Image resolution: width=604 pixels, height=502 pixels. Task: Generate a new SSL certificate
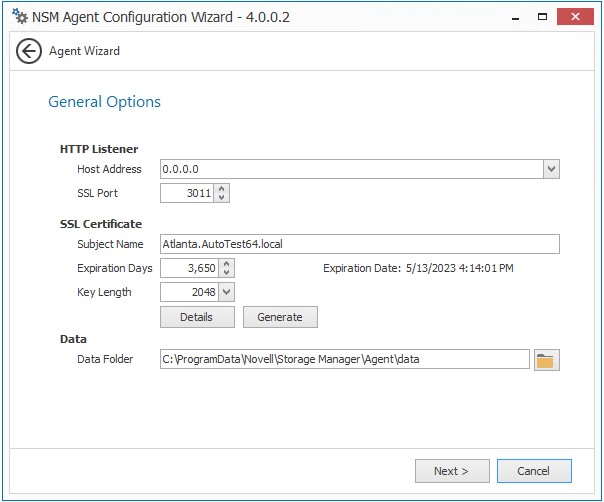pyautogui.click(x=280, y=317)
